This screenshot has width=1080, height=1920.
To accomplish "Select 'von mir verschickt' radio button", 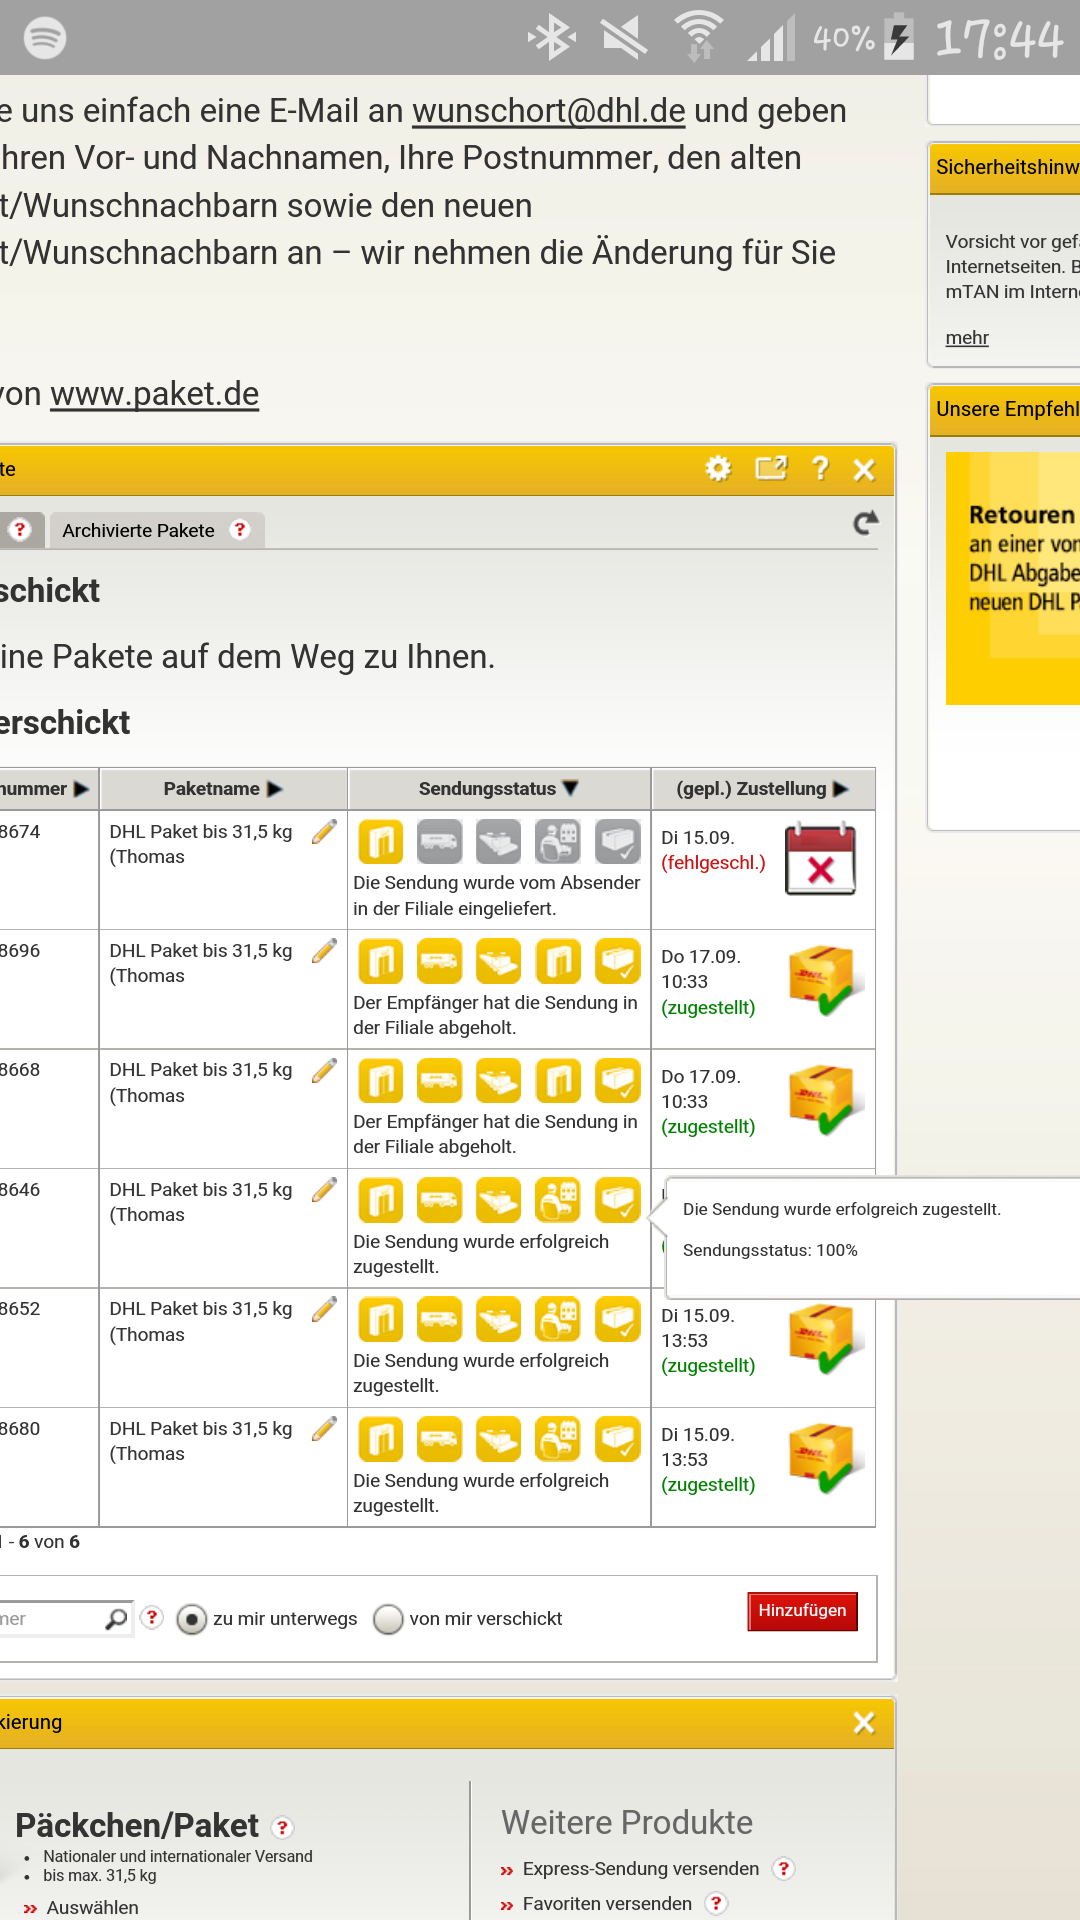I will pos(388,1619).
